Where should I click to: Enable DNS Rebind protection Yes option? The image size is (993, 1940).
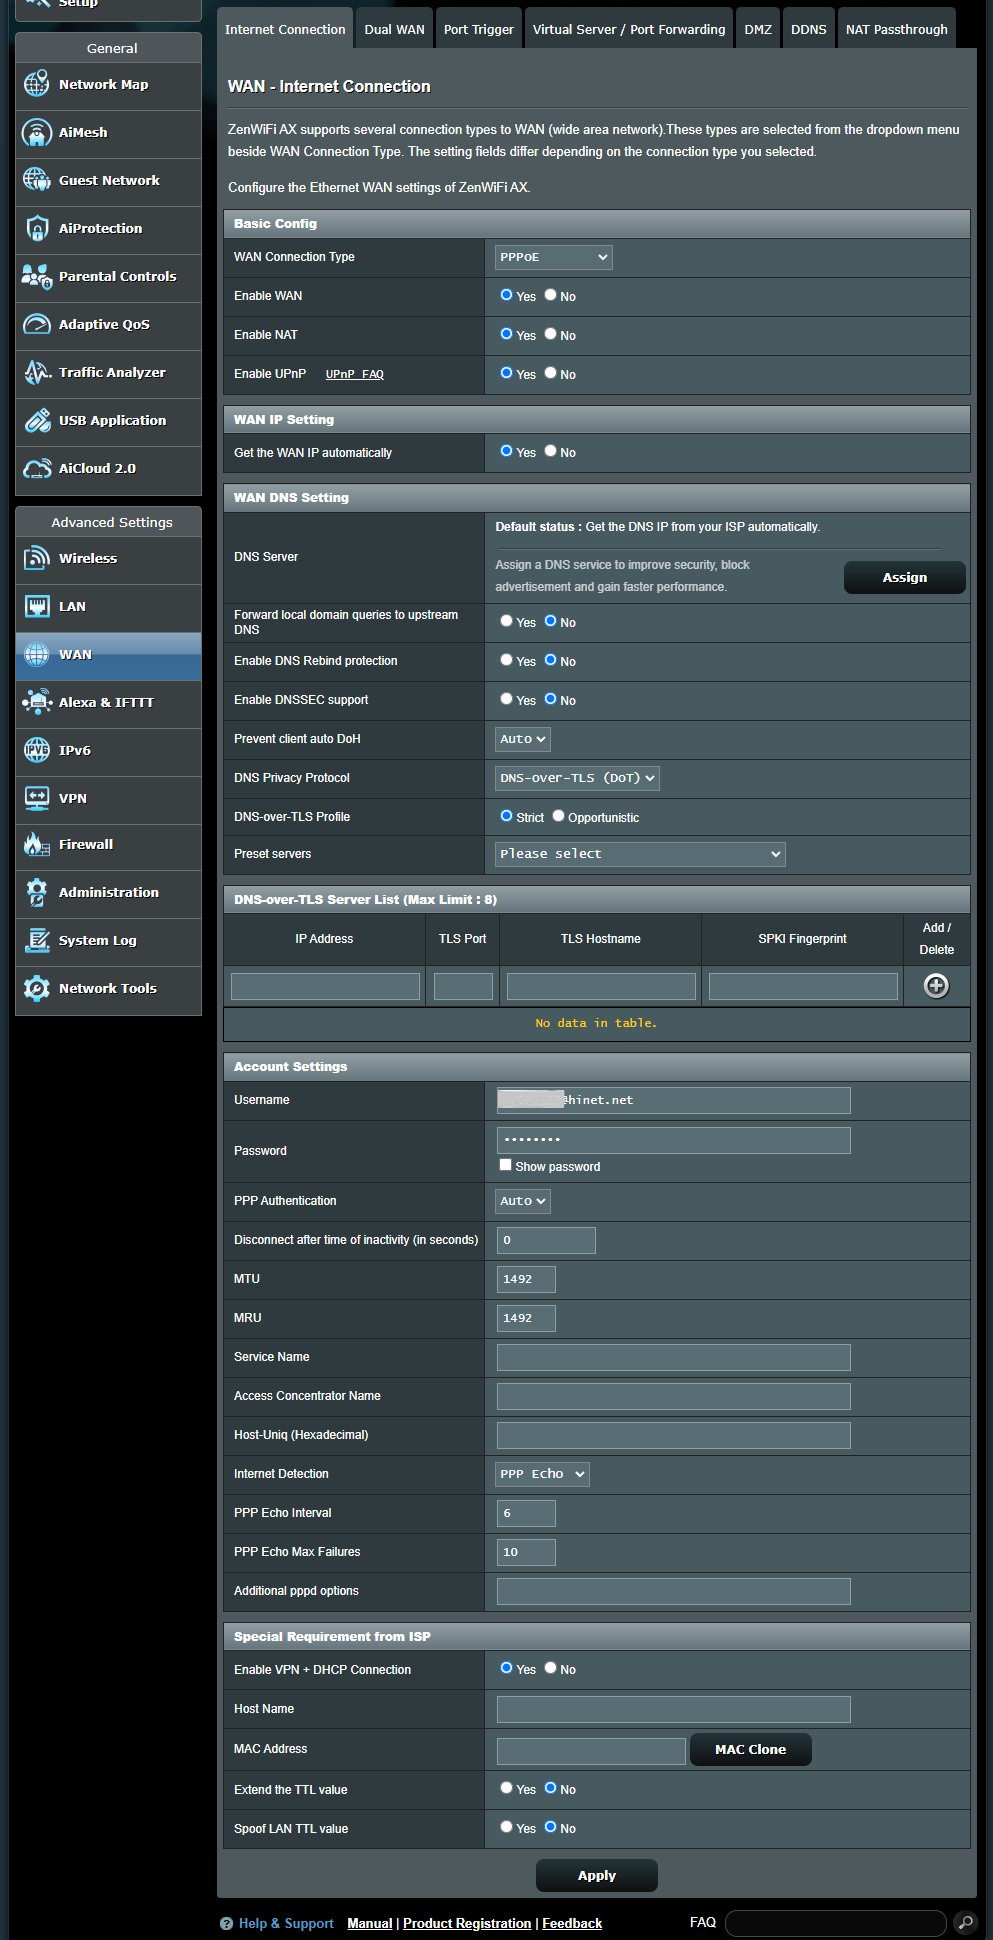[506, 660]
